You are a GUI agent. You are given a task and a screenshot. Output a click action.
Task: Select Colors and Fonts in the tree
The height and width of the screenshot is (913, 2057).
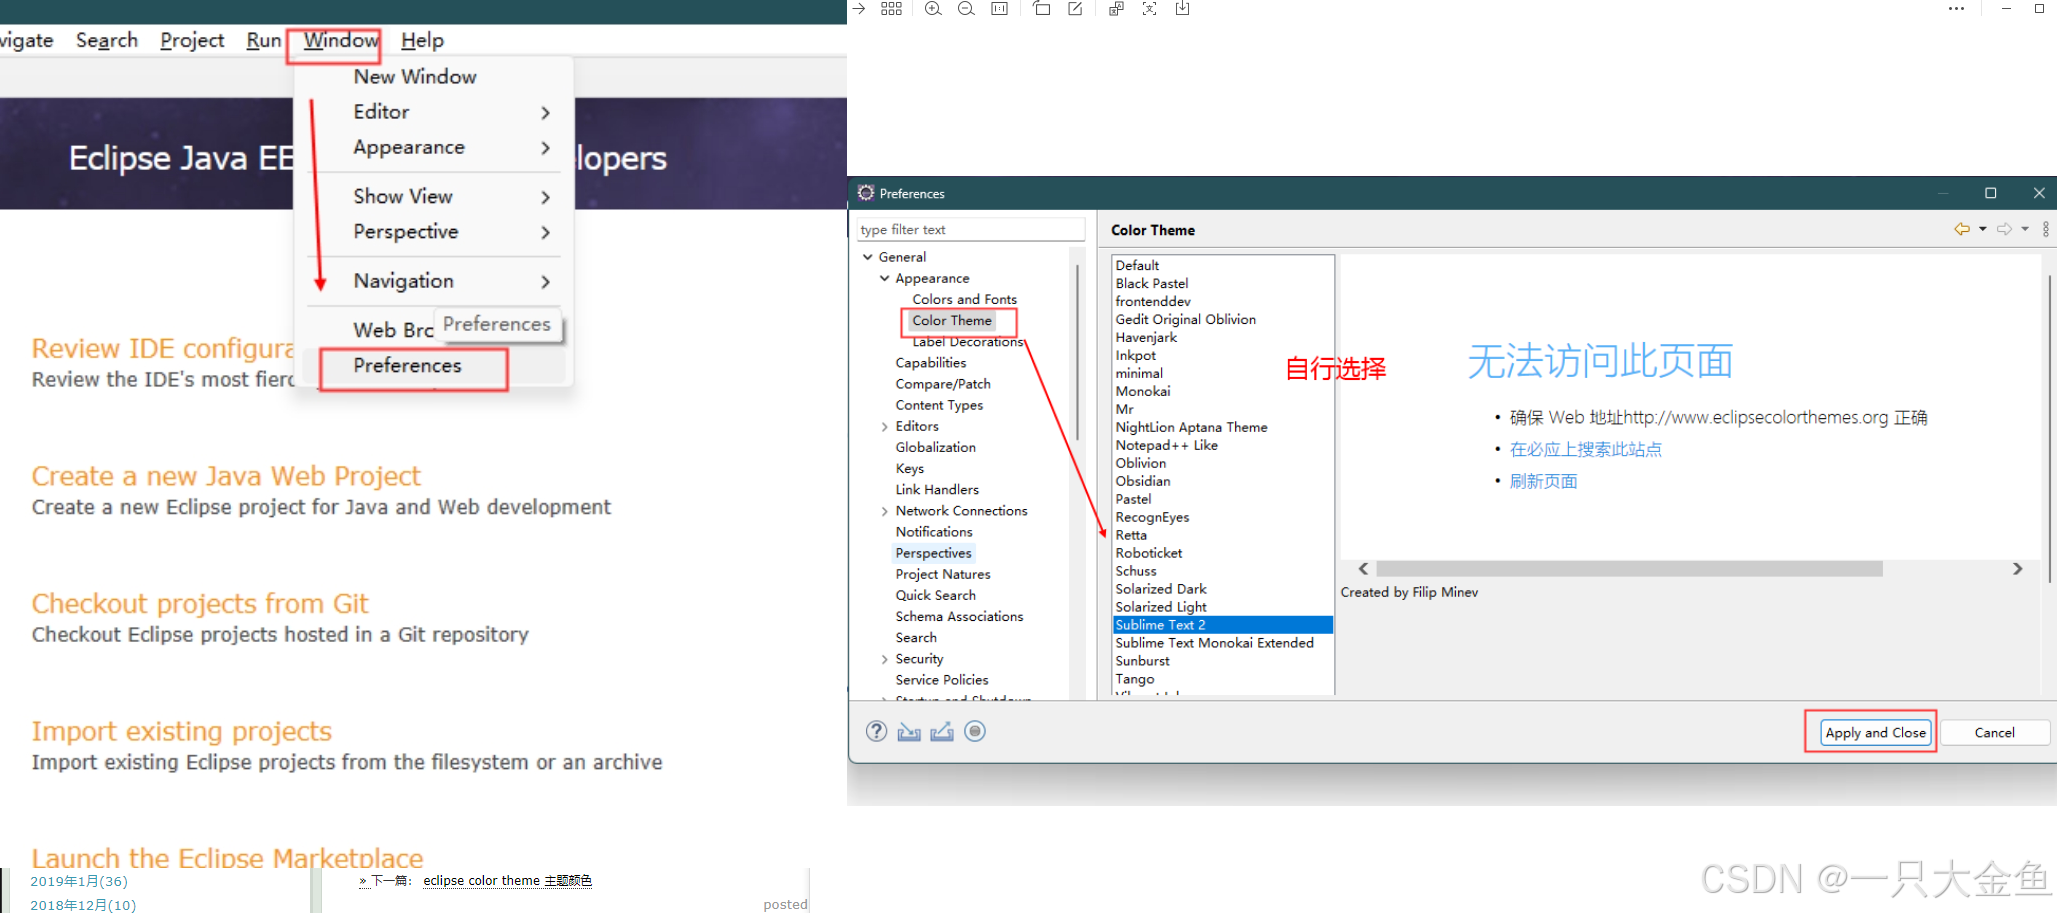964,299
